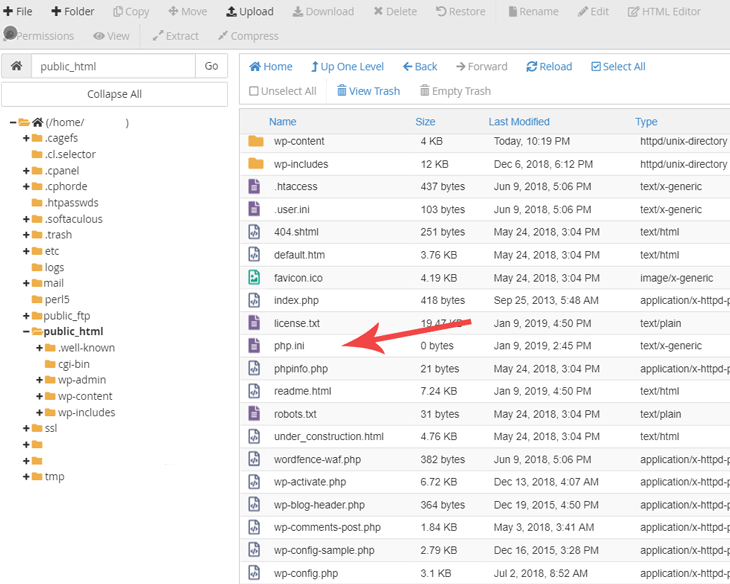Select the robots.txt file name
Screen dimensions: 730x584
[295, 414]
